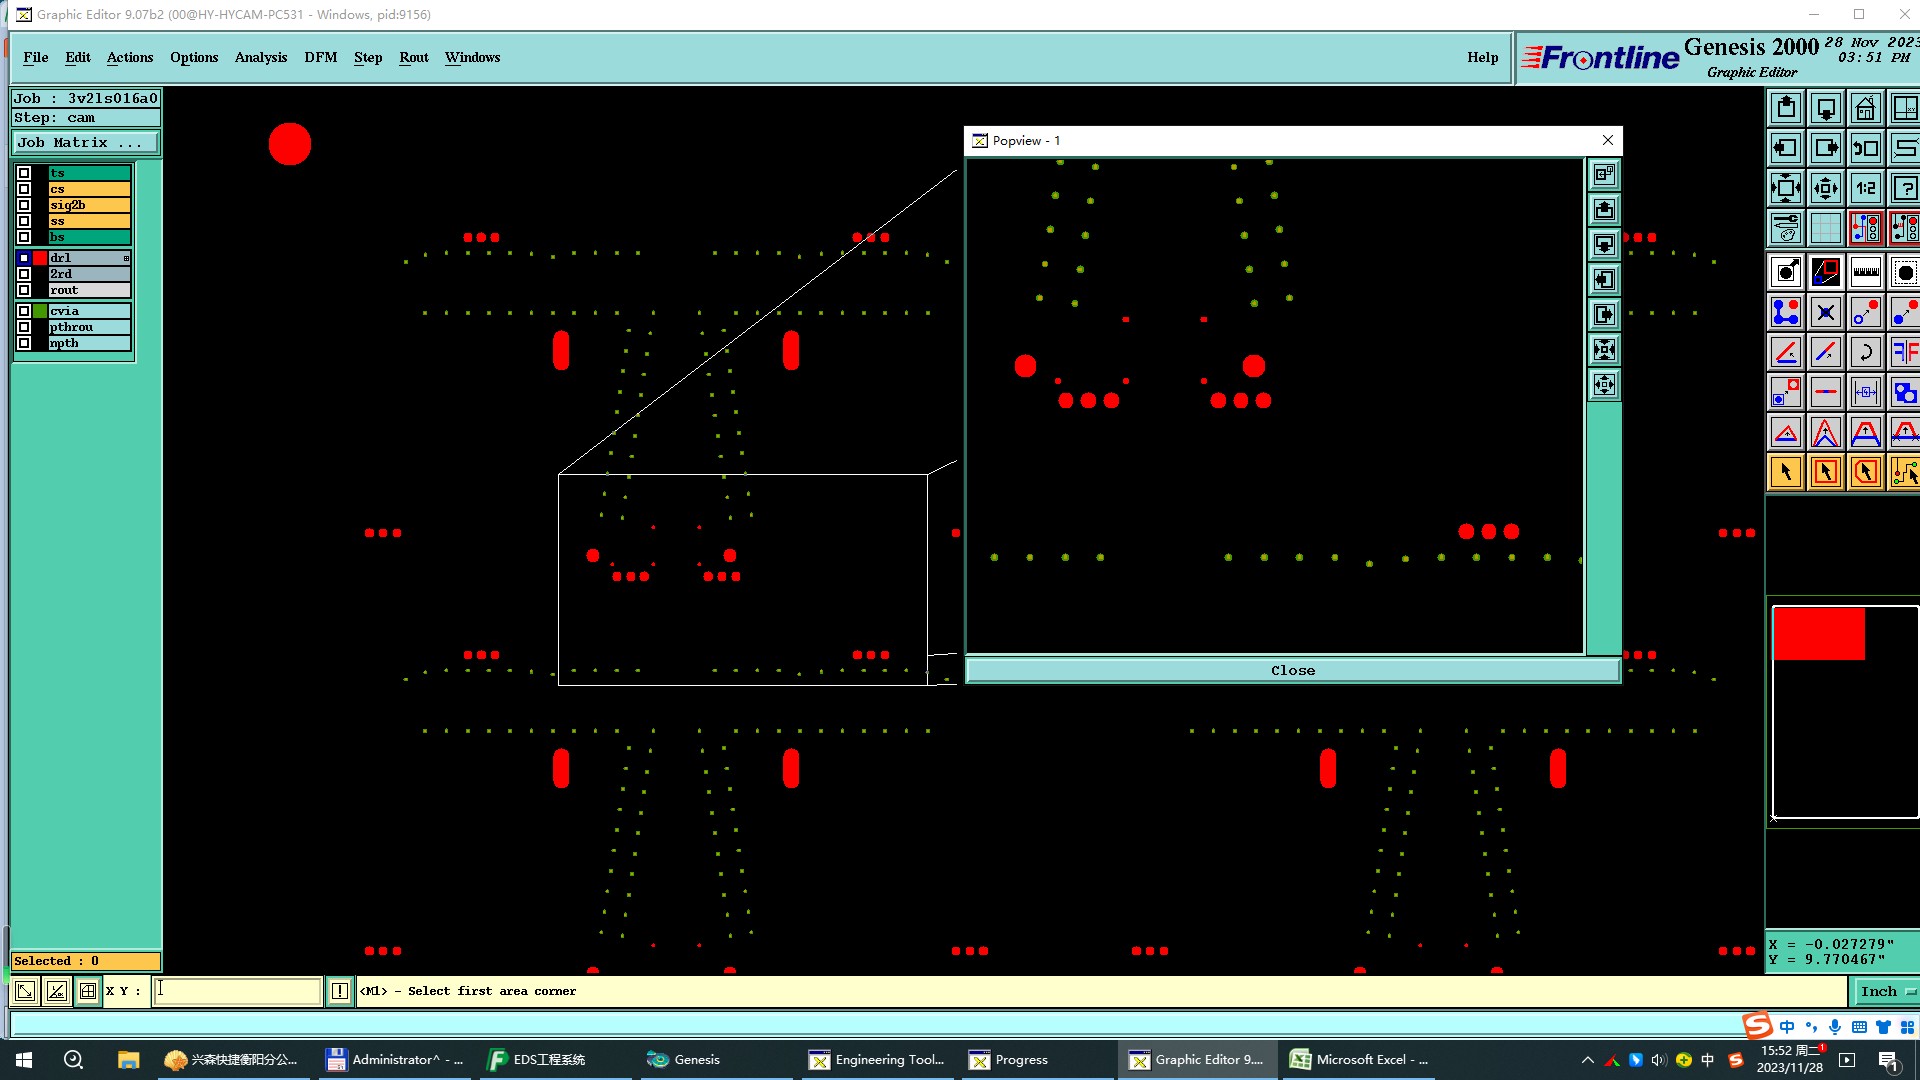Toggle the npth layer checkbox

click(24, 343)
